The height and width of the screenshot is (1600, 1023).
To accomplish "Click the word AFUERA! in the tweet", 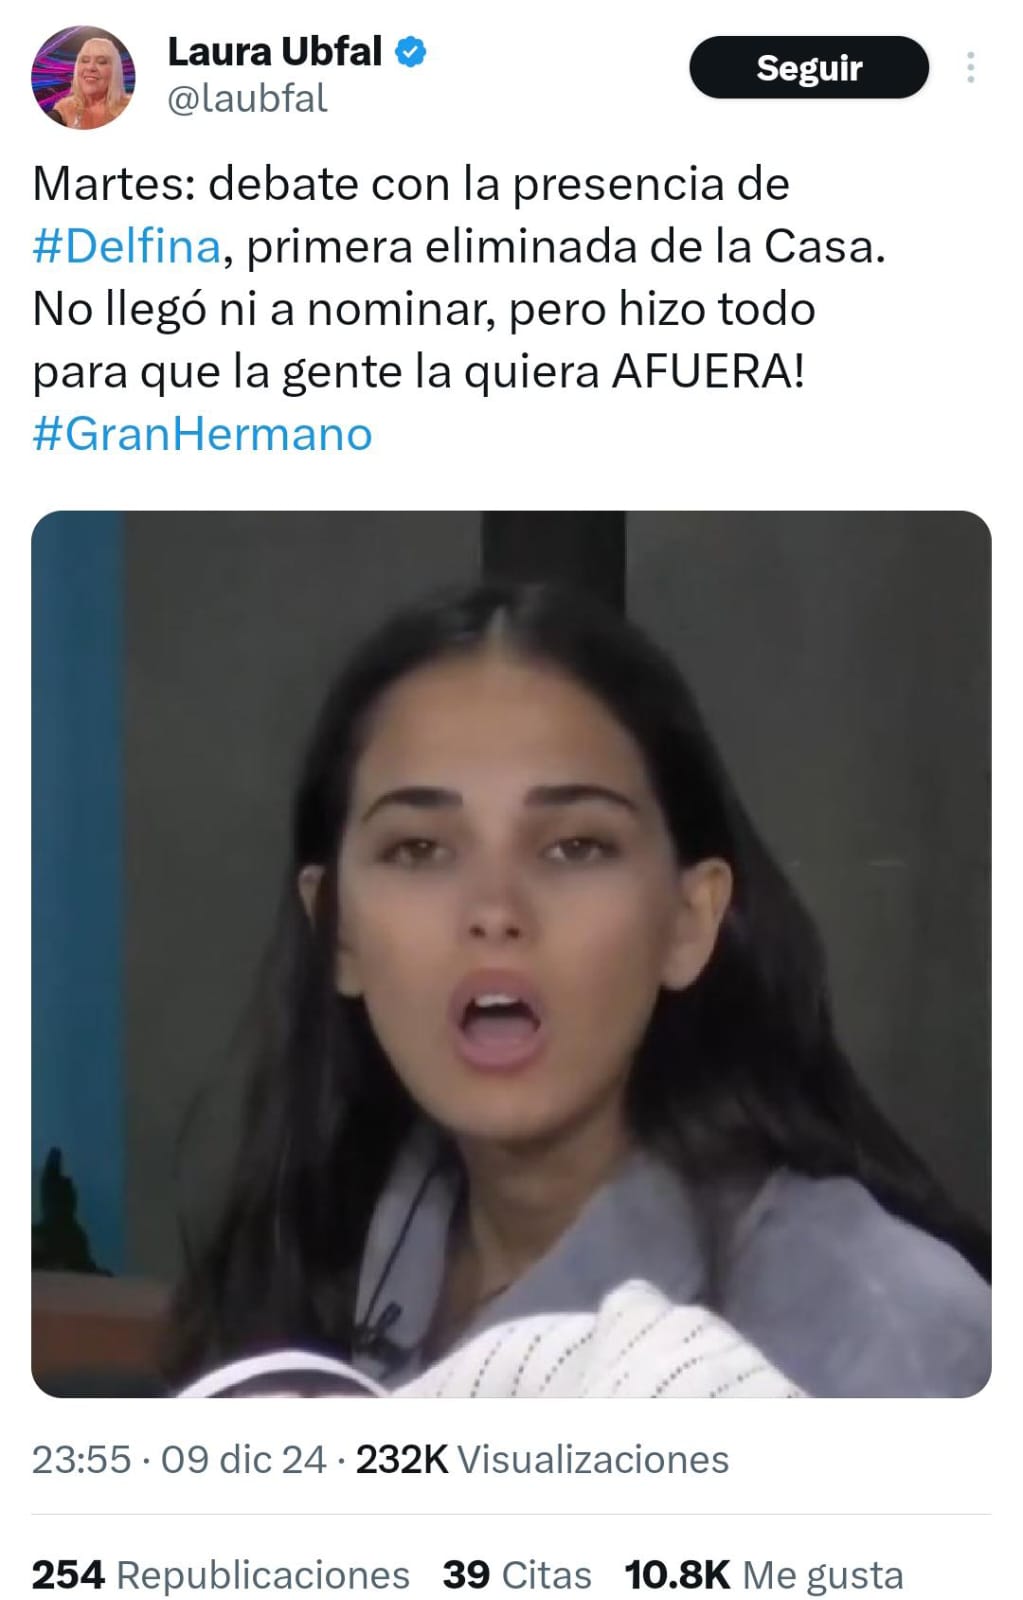I will [x=708, y=372].
